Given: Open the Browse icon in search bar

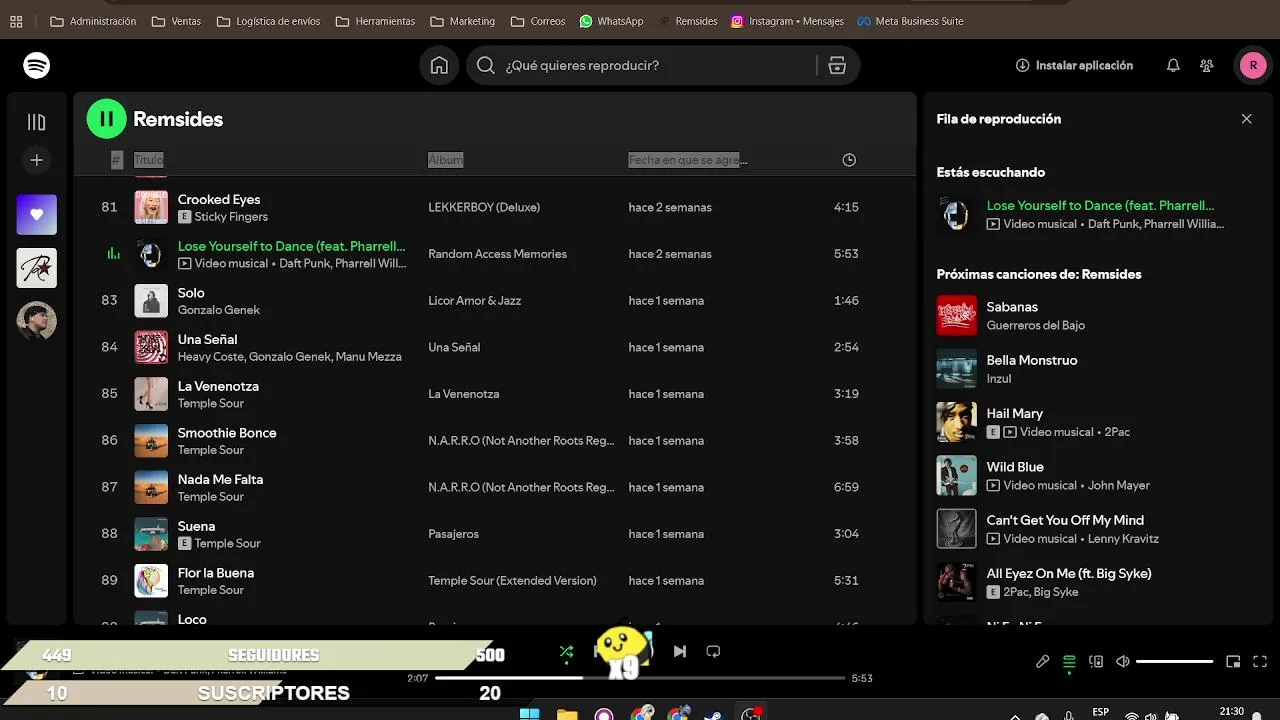Looking at the screenshot, I should click(x=837, y=65).
